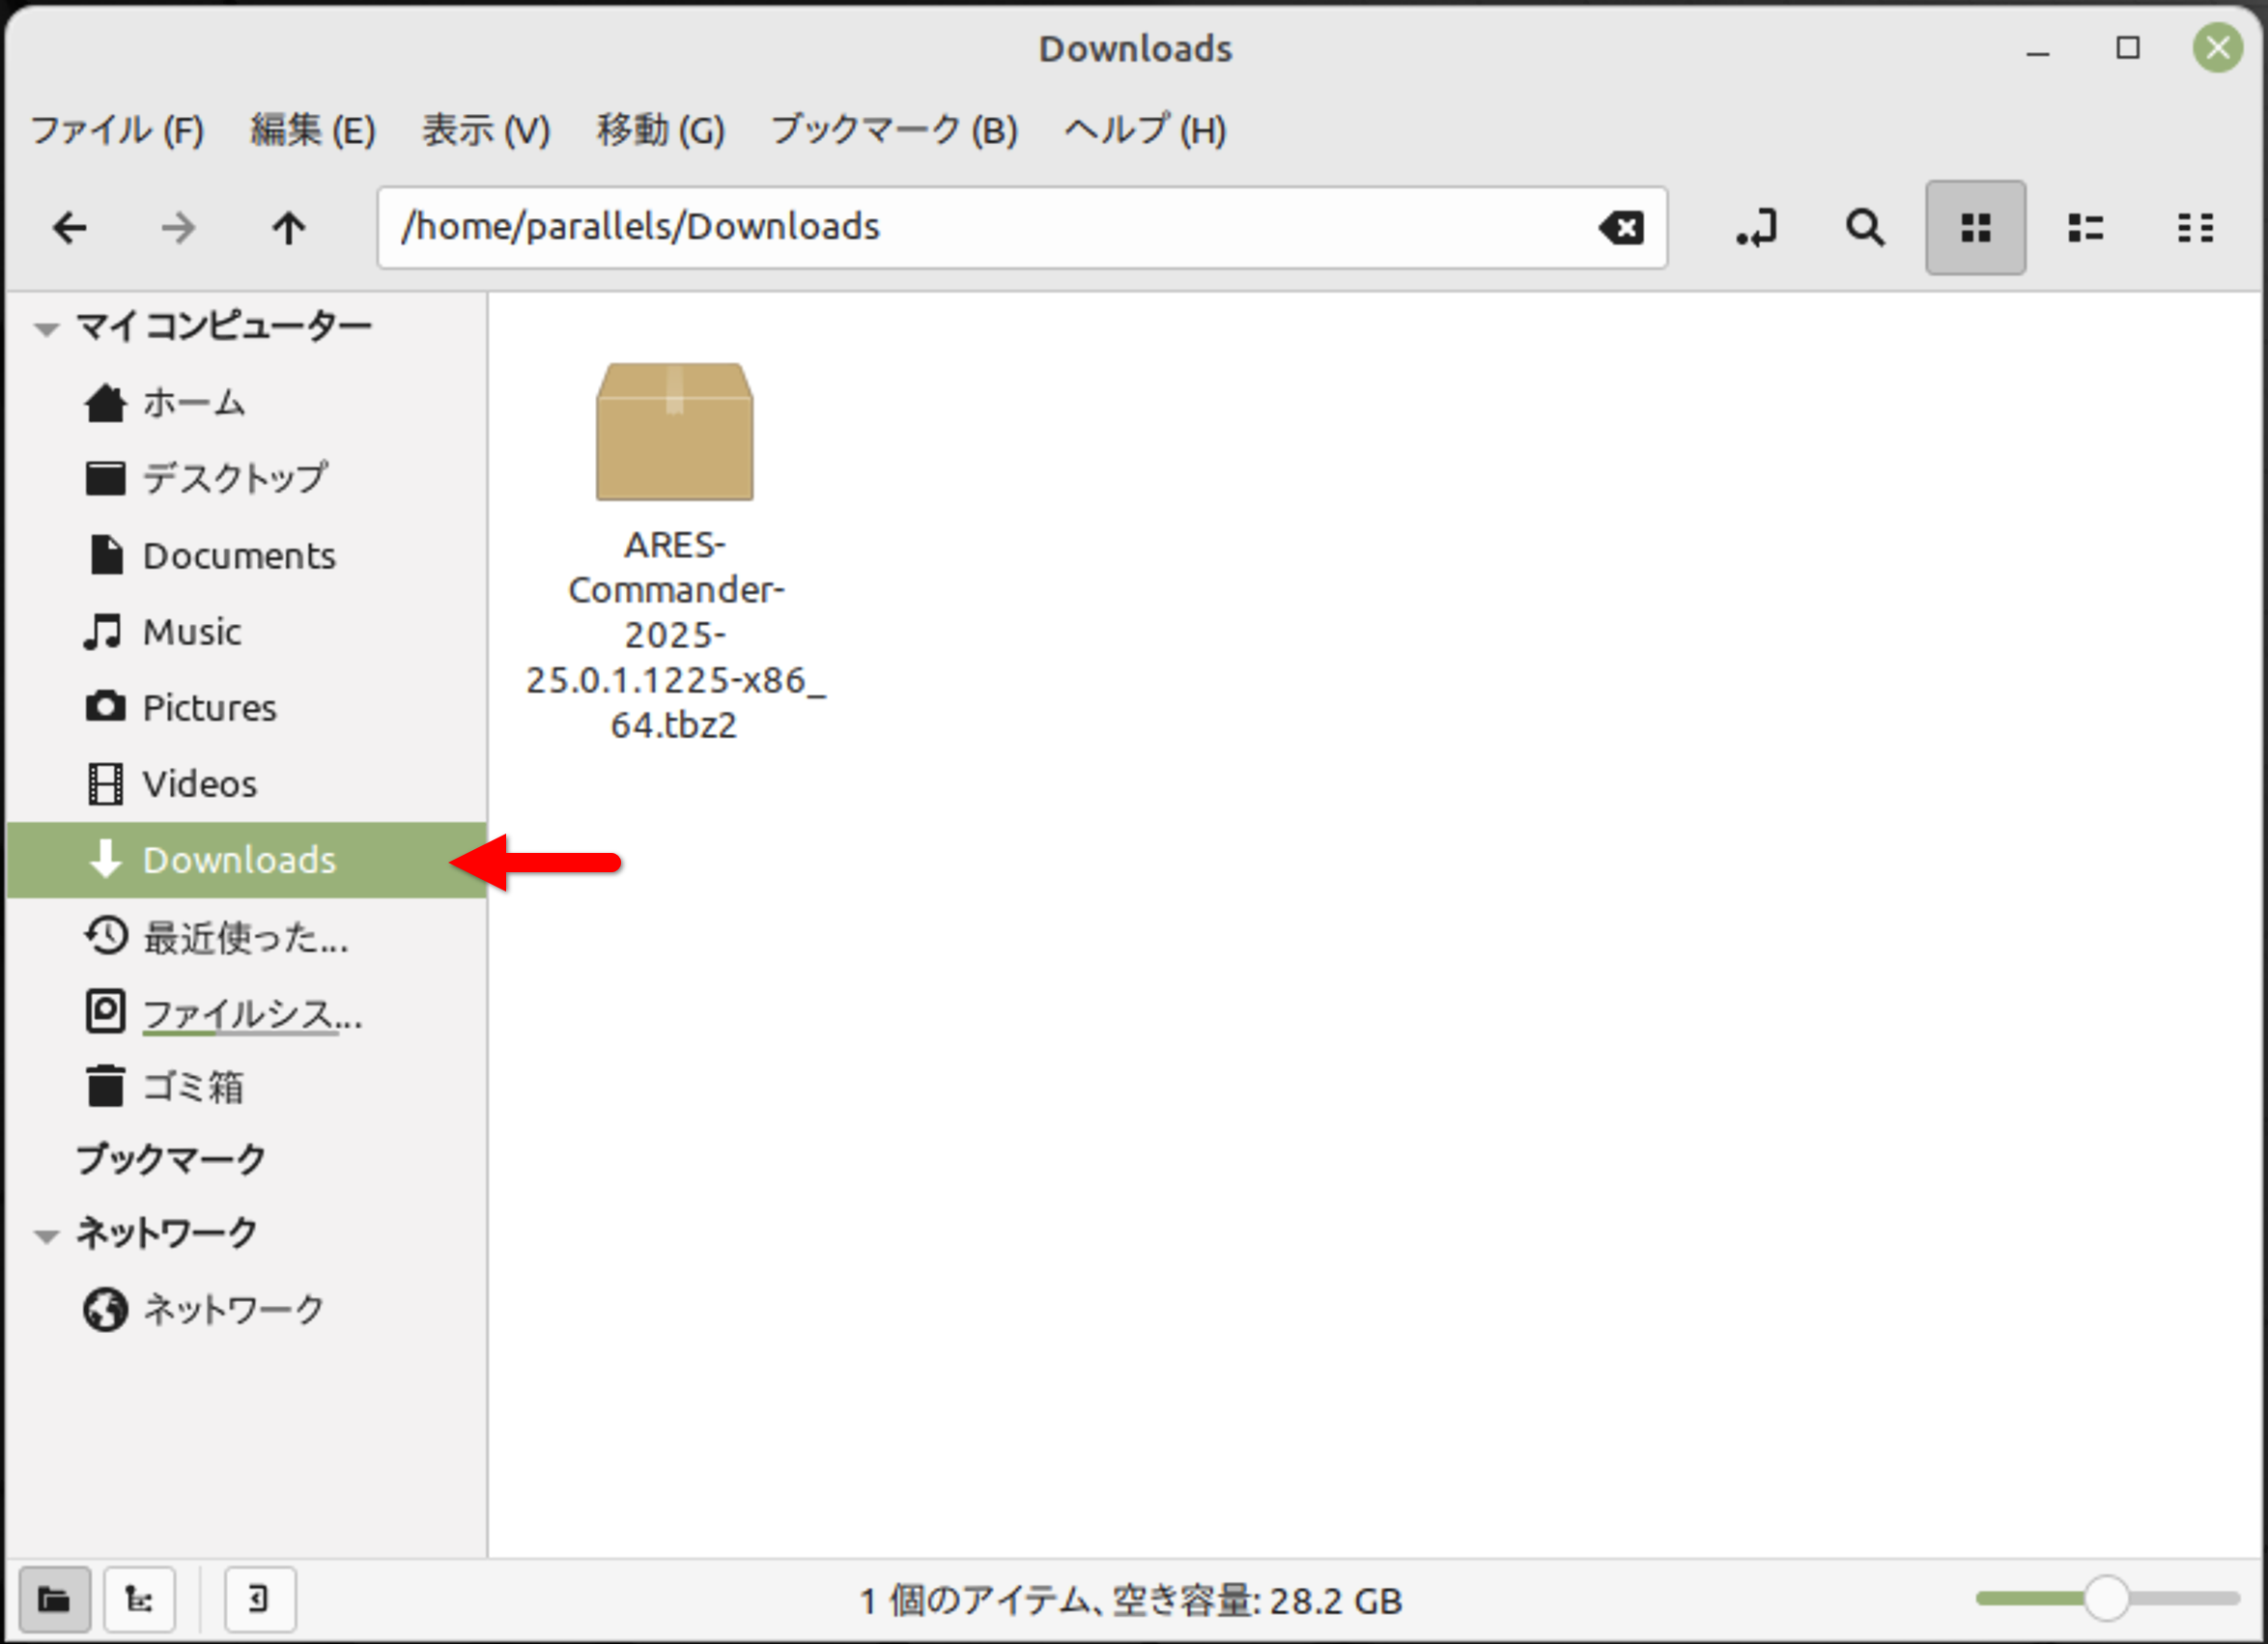Open the search magnifier icon

[x=1865, y=228]
